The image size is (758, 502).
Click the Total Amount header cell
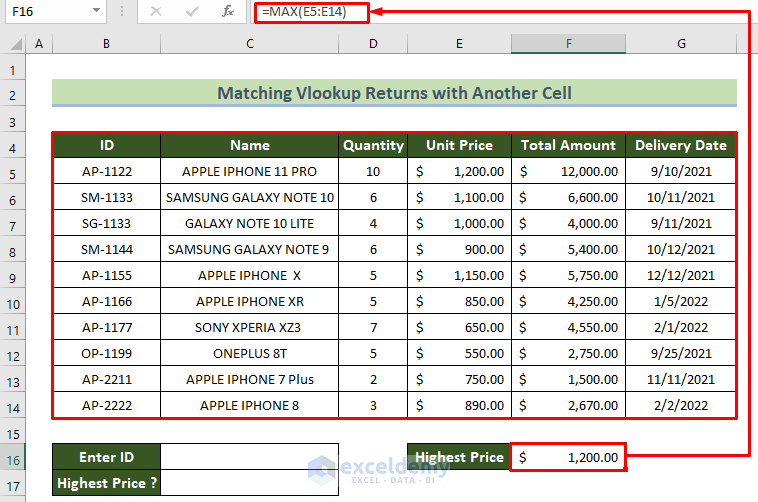click(x=568, y=145)
